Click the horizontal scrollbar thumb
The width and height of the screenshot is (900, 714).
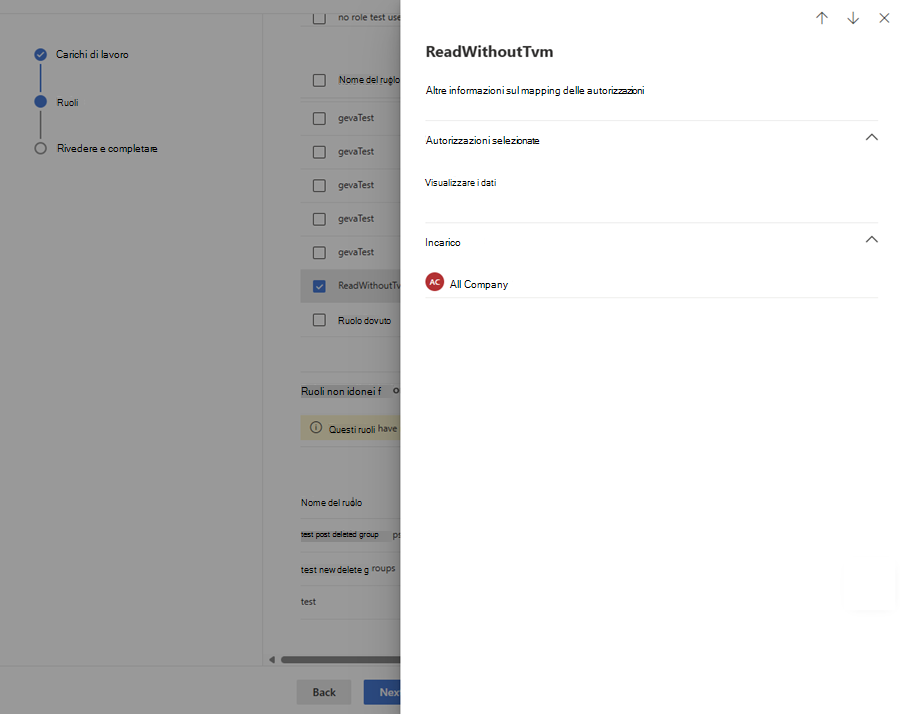coord(340,659)
